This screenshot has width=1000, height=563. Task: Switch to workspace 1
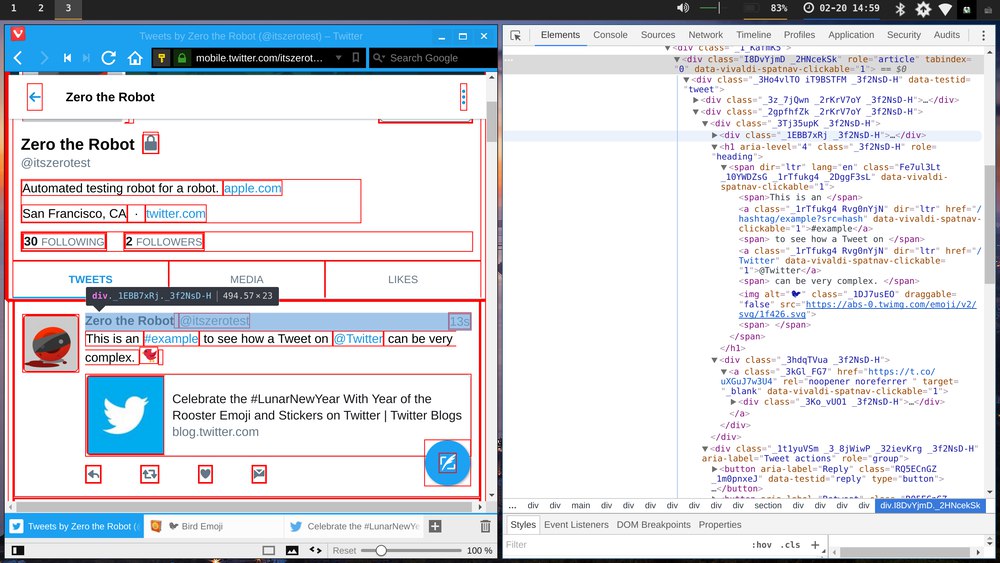click(x=13, y=8)
